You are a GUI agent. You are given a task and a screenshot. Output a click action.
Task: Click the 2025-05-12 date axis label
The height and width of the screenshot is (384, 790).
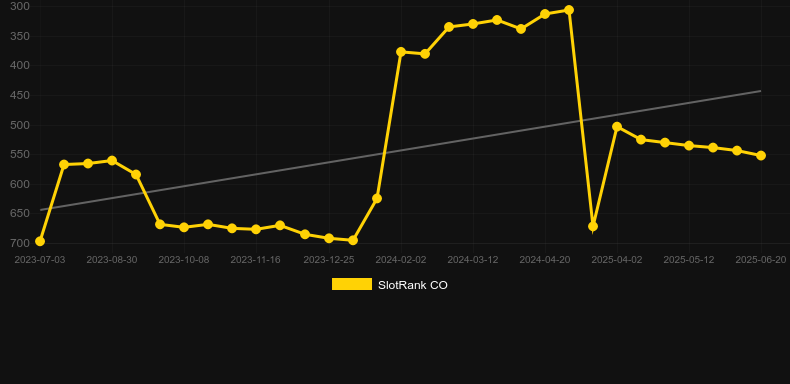click(689, 260)
